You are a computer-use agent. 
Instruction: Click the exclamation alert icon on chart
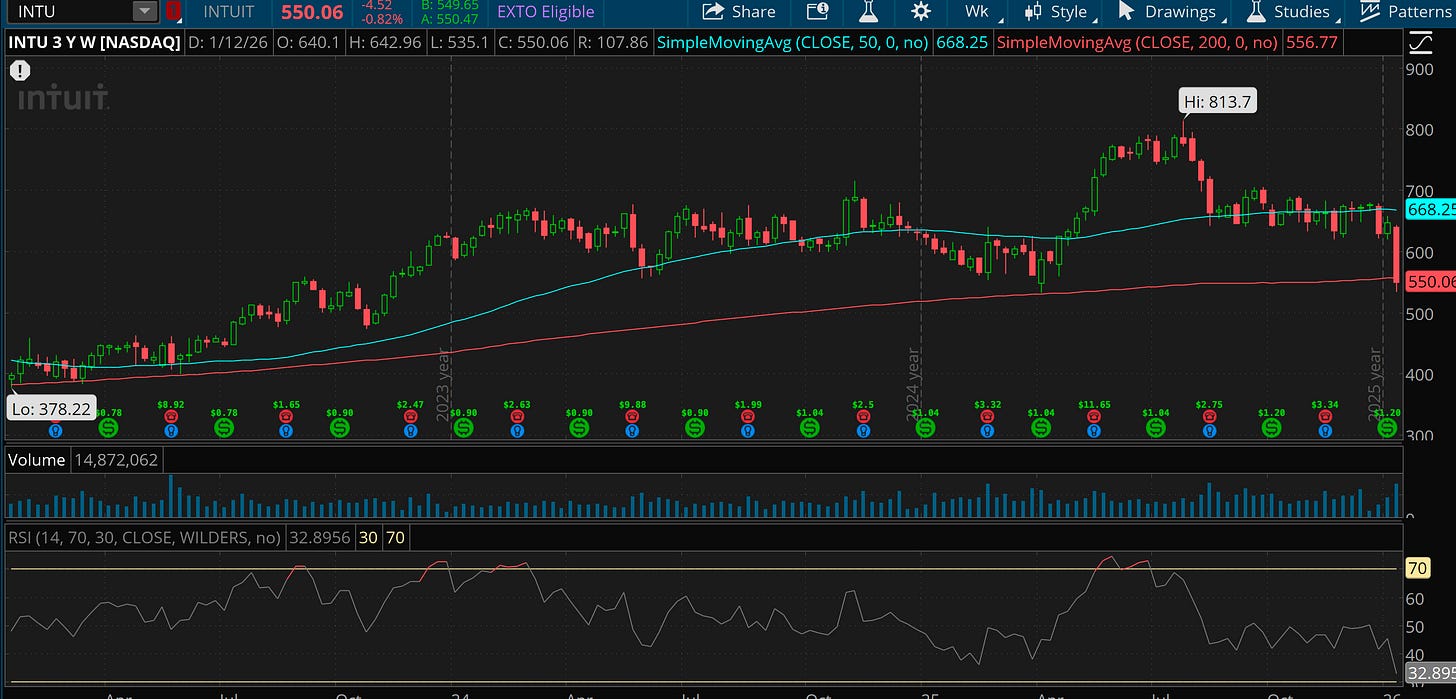point(20,71)
